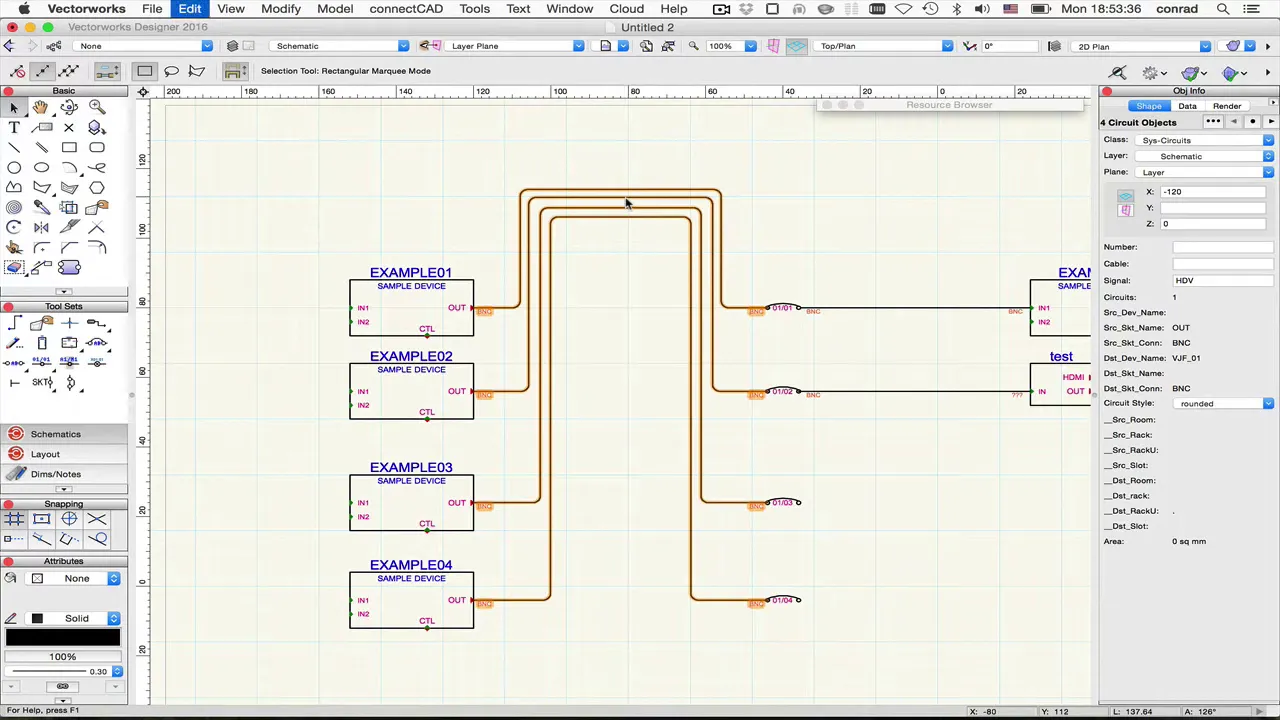The image size is (1280, 720).
Task: Open the Modify menu
Action: point(281,9)
